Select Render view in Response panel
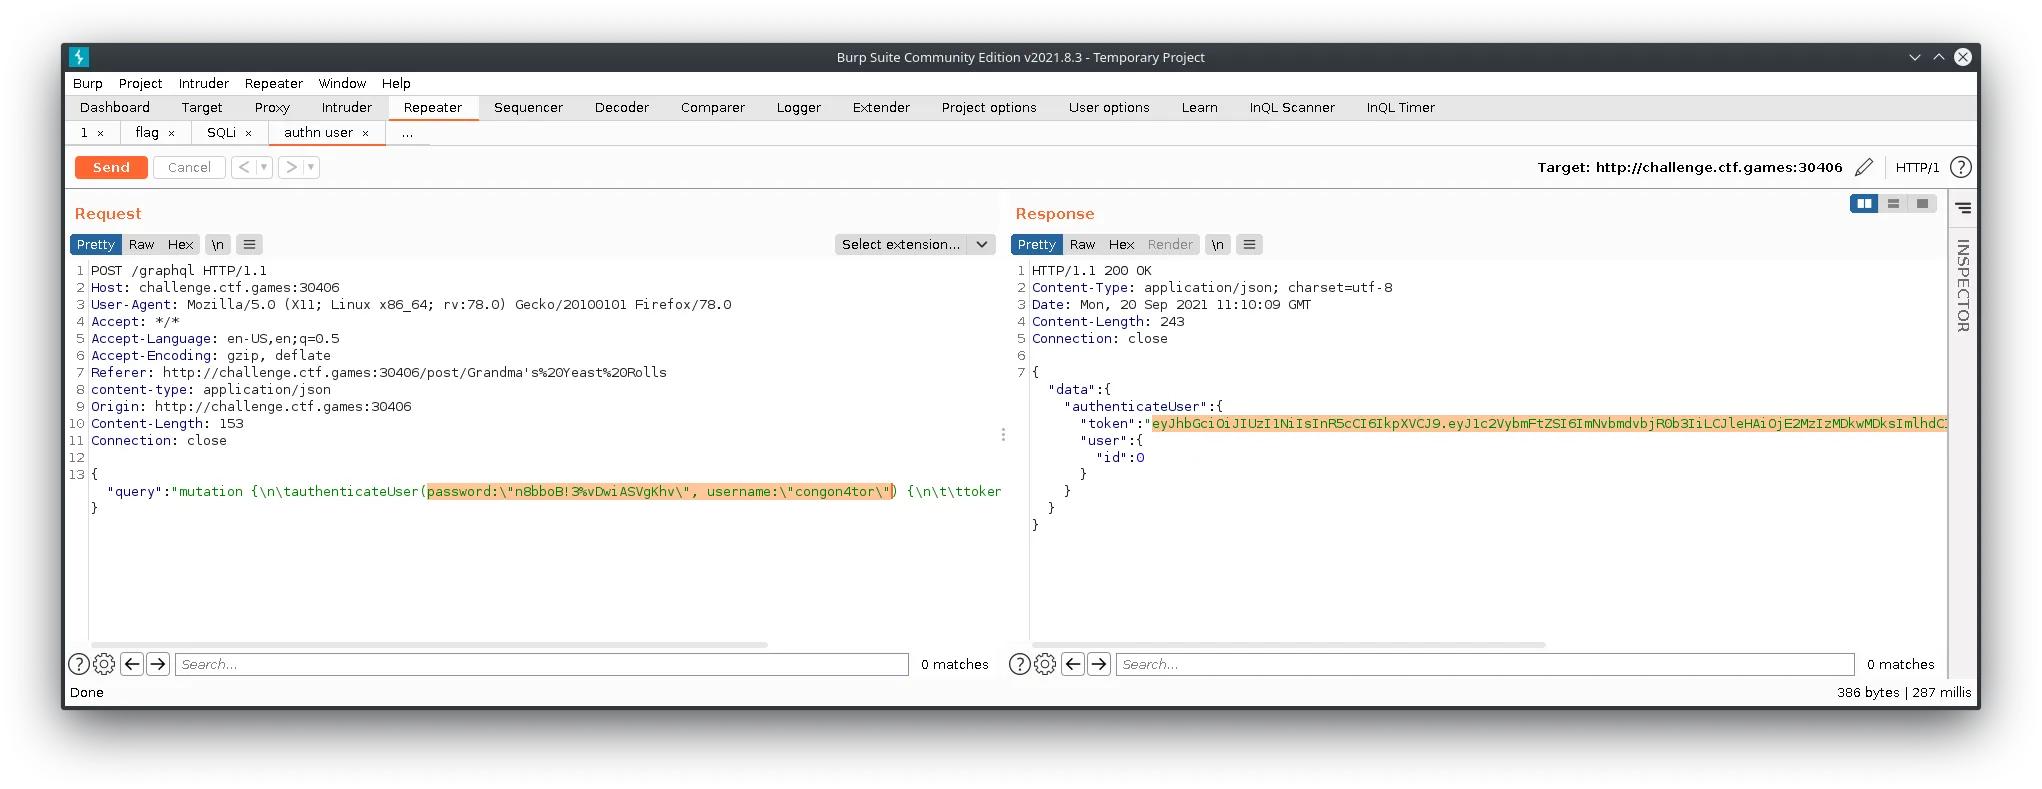Image resolution: width=2042 pixels, height=789 pixels. 1170,244
